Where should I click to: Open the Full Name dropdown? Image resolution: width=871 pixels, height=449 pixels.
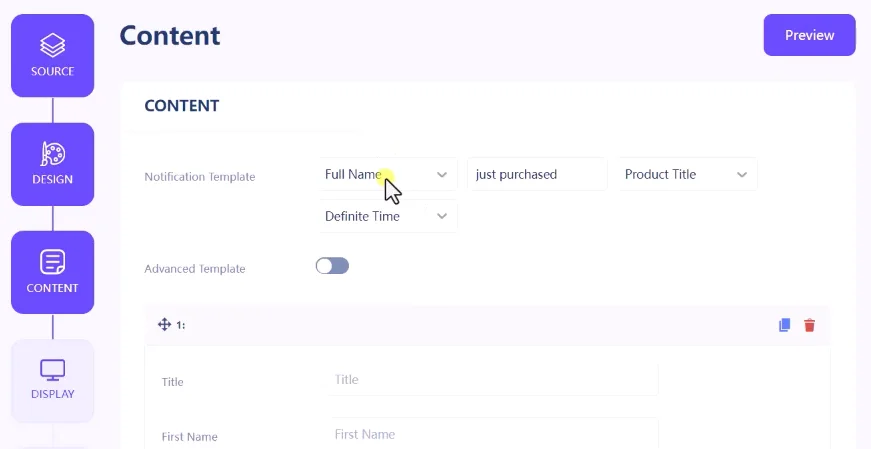click(x=388, y=174)
